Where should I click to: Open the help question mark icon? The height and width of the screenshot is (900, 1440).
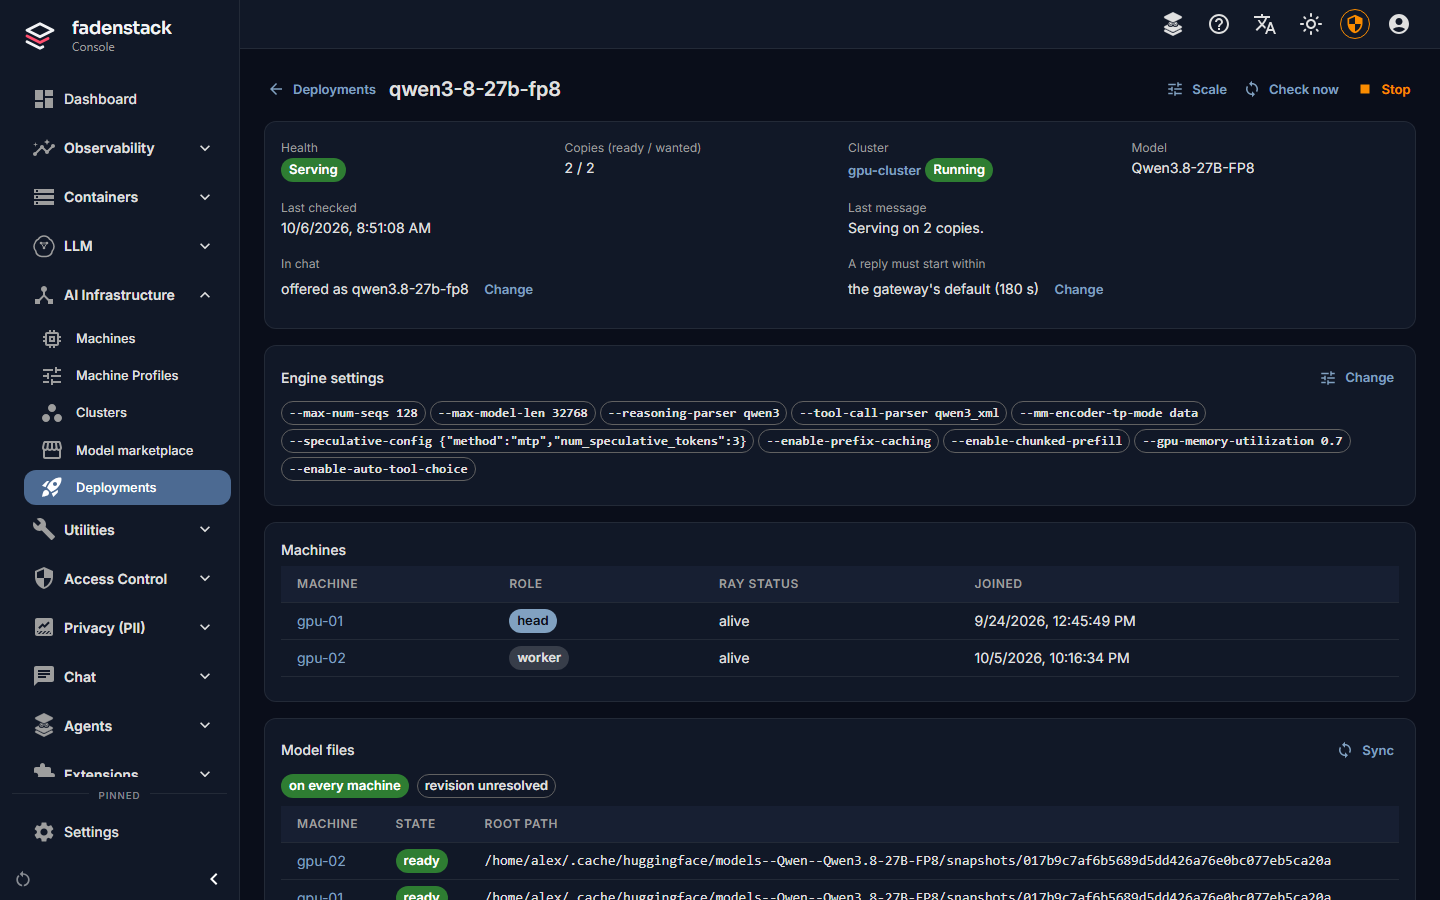[1219, 24]
